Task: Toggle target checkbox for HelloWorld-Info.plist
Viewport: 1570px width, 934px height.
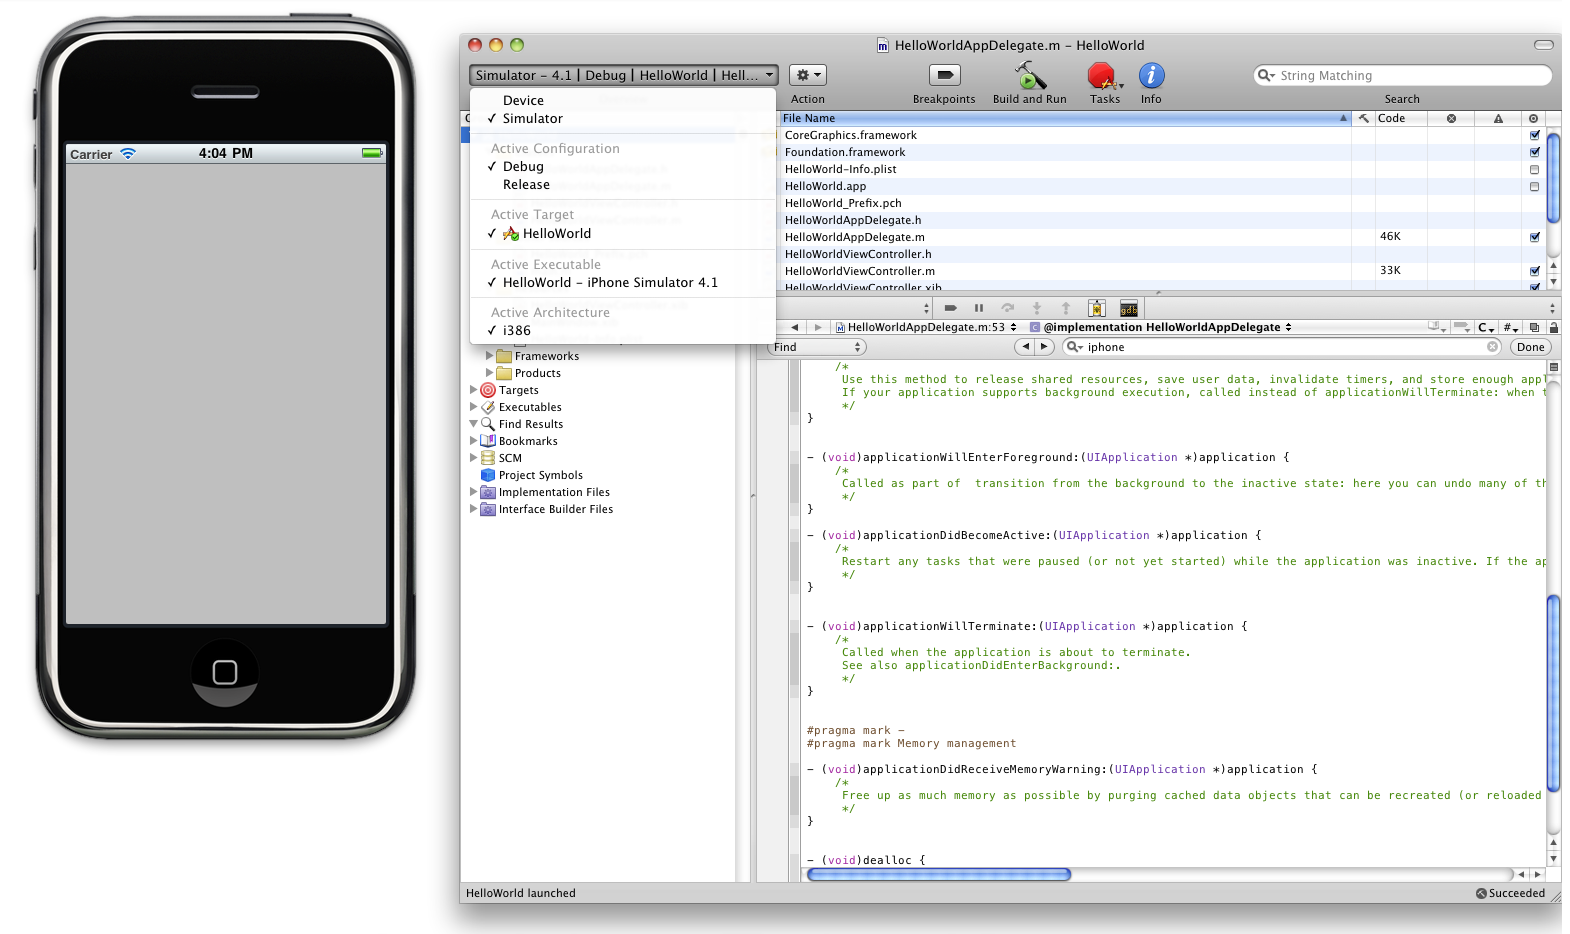Action: point(1534,169)
